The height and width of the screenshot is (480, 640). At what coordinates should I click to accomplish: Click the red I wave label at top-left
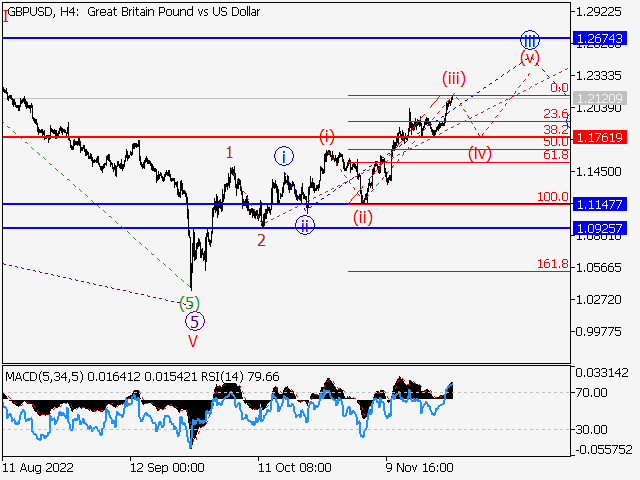5,16
